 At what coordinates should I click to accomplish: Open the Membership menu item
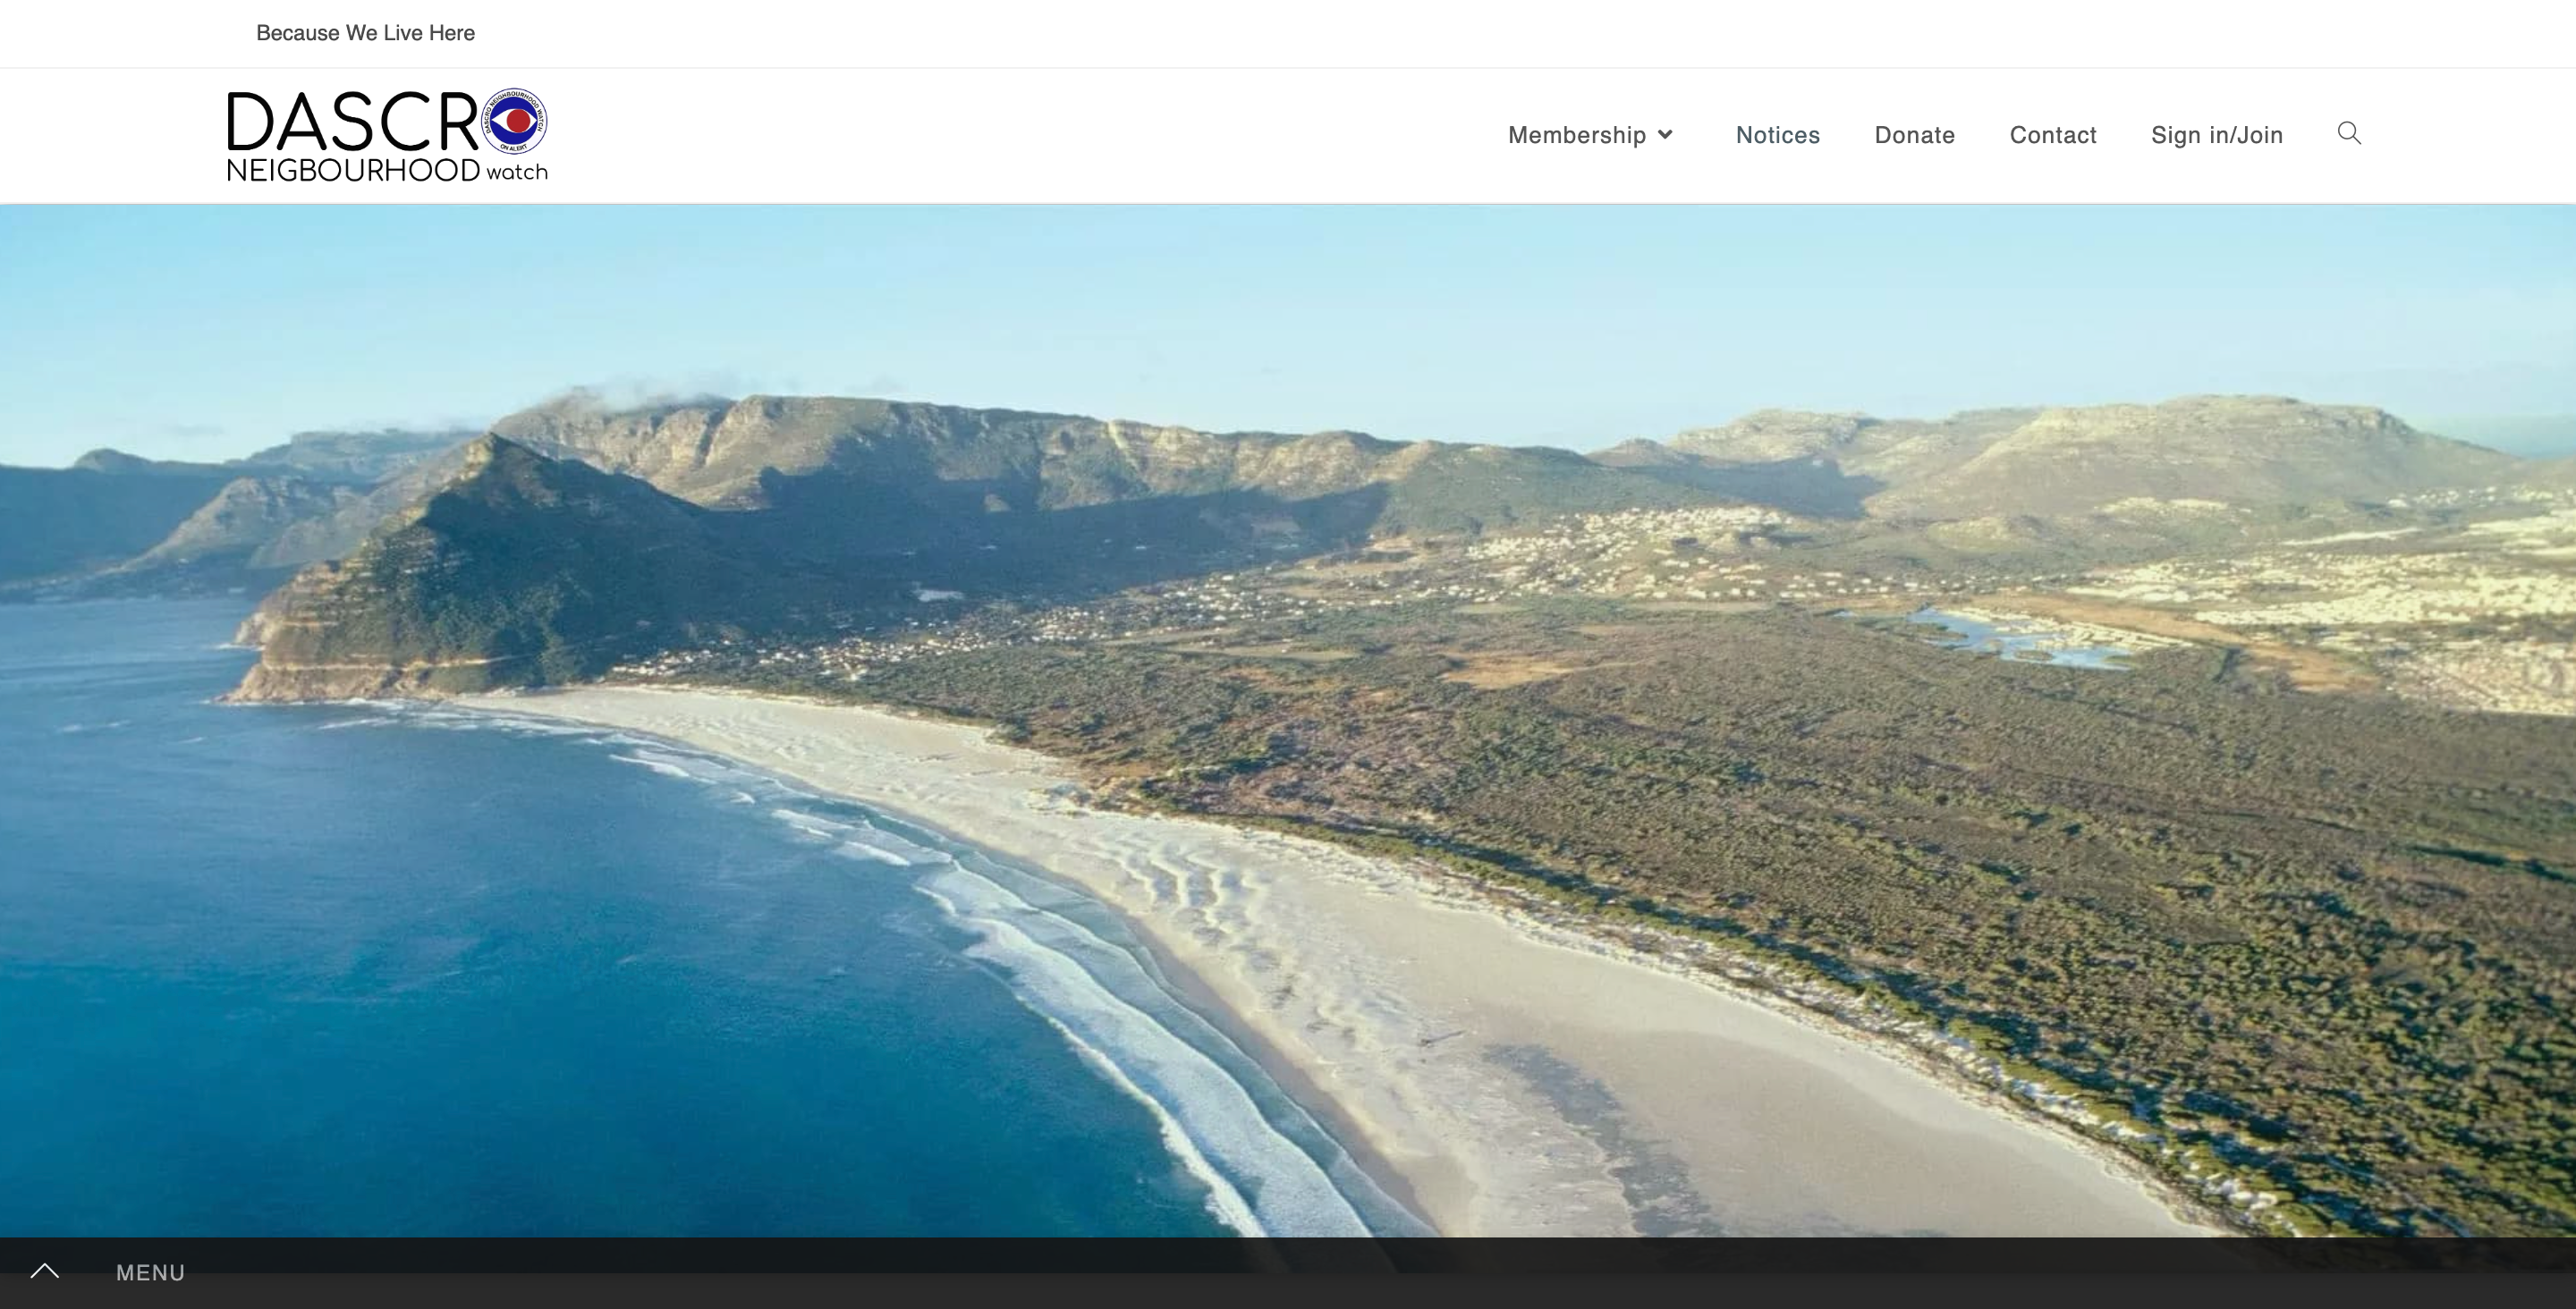[x=1577, y=135]
